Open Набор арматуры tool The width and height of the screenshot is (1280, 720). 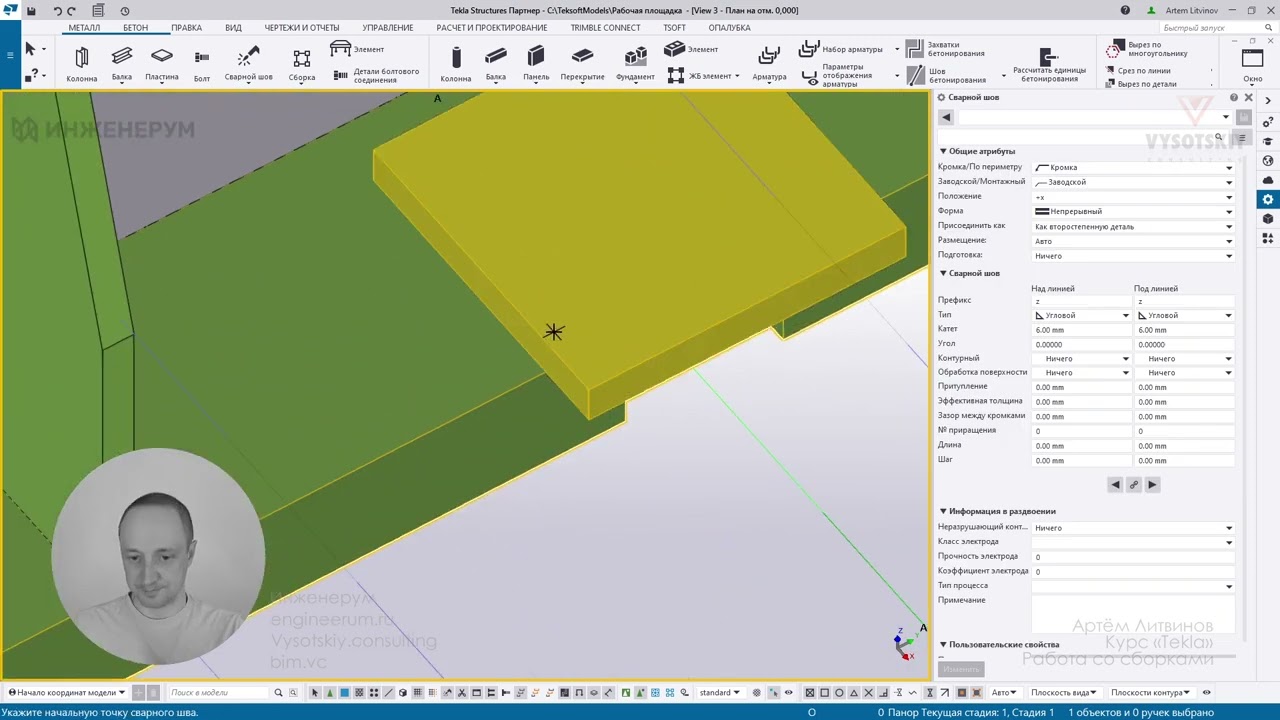[841, 49]
